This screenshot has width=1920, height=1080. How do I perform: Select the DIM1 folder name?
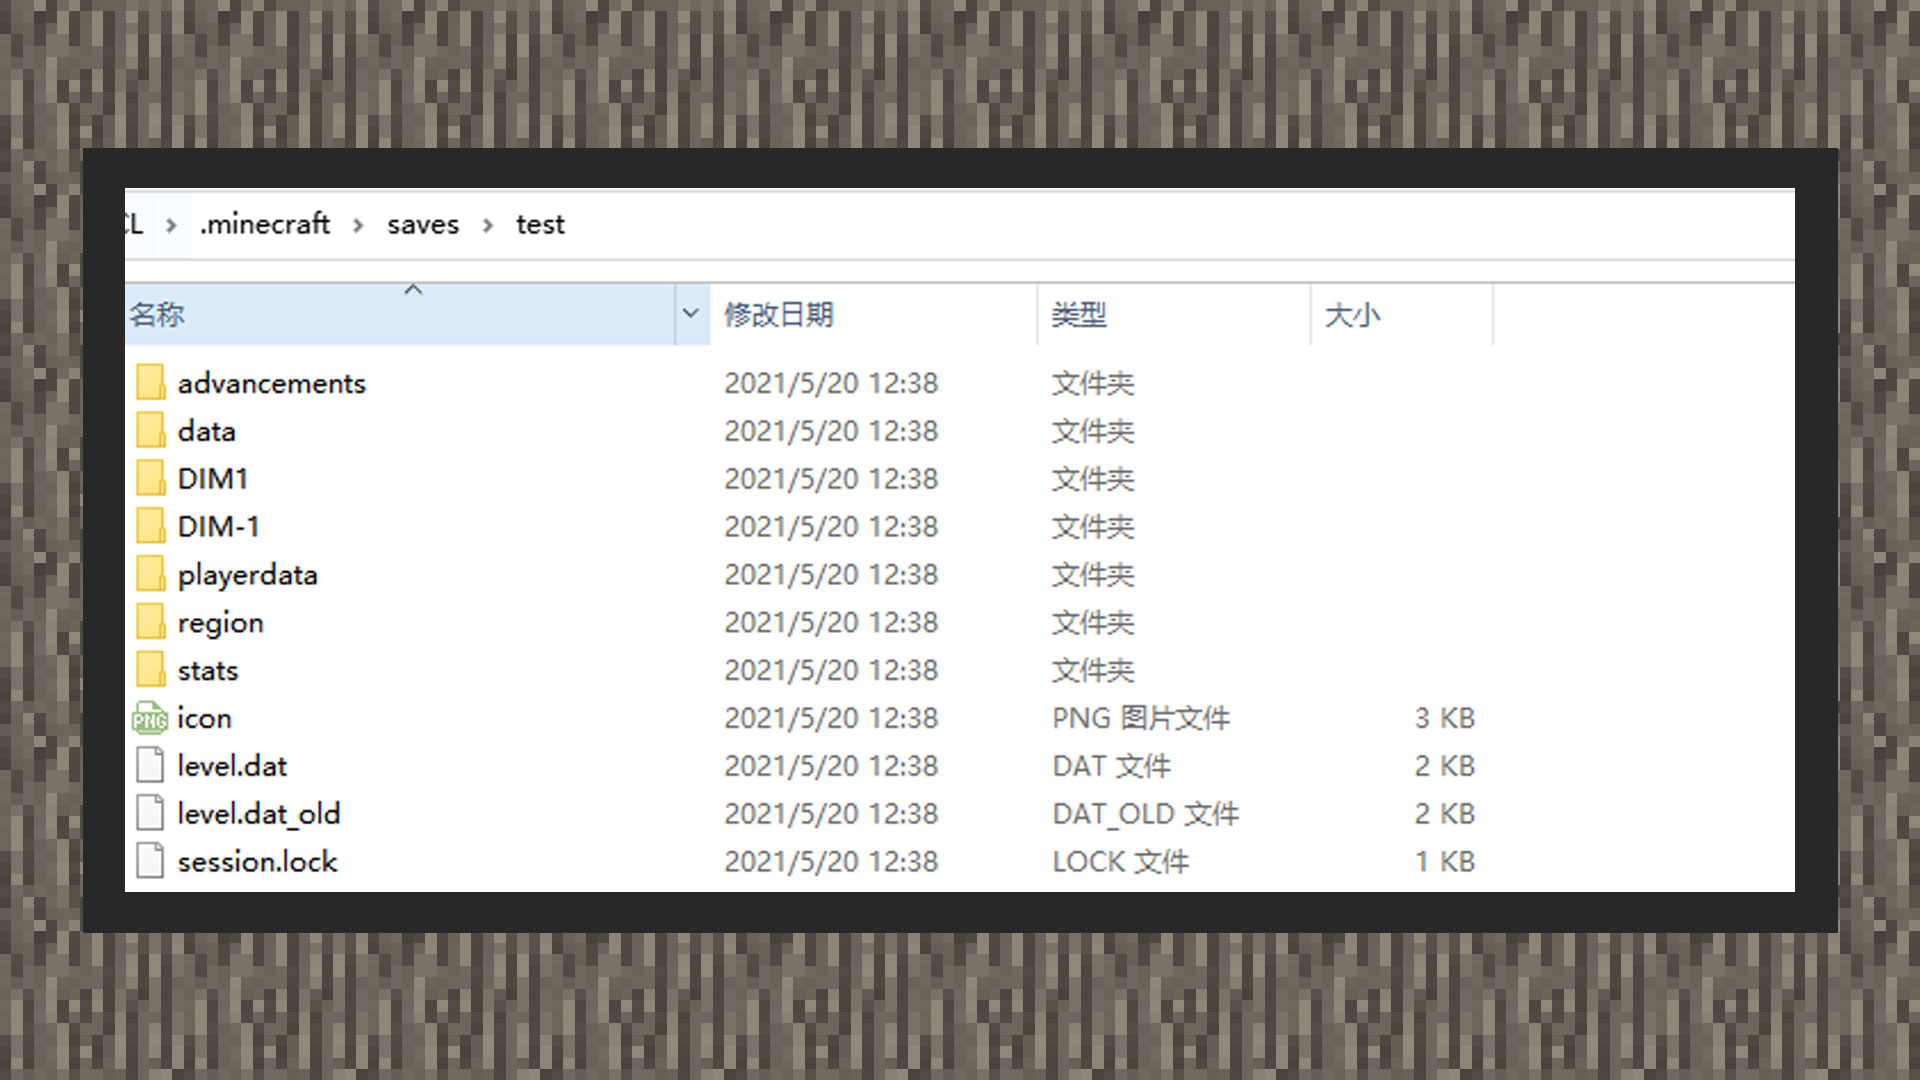(x=213, y=479)
